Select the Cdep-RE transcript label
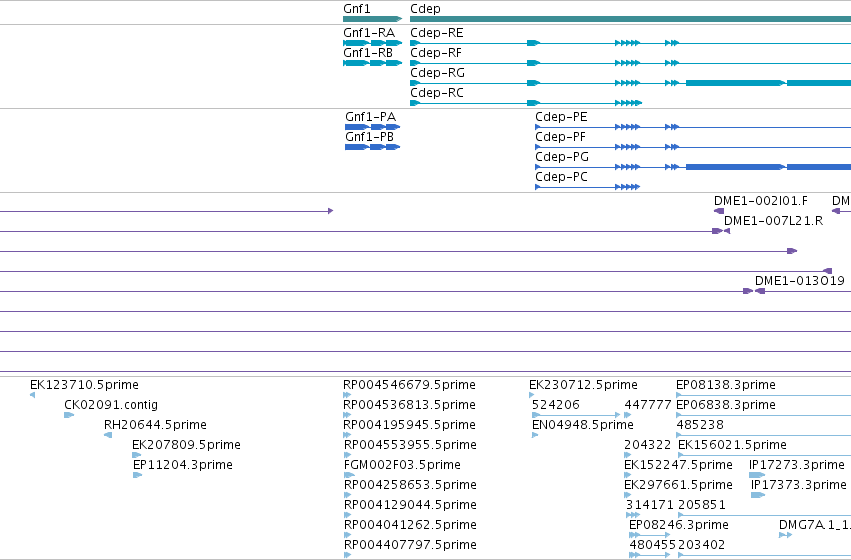 437,33
